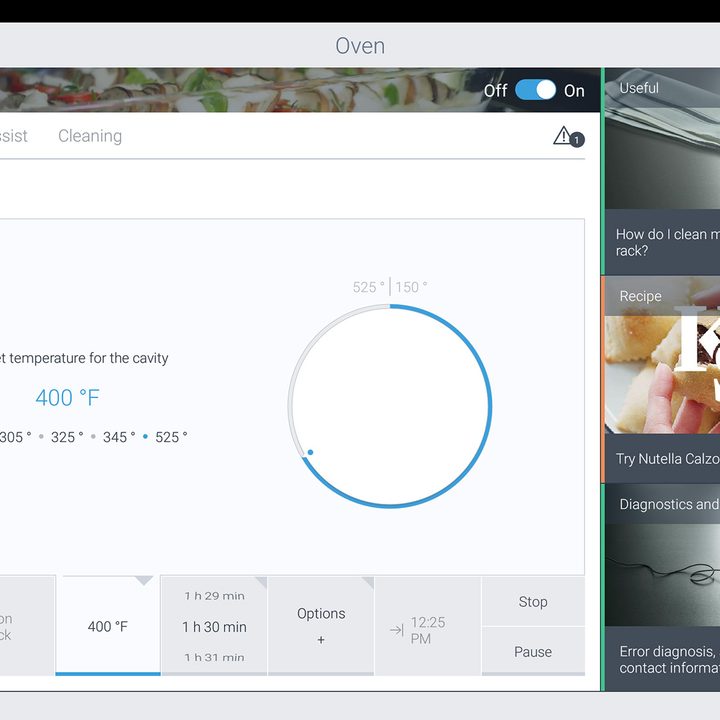This screenshot has width=720, height=720.
Task: Open the 400 °F temperature tile
Action: click(108, 625)
